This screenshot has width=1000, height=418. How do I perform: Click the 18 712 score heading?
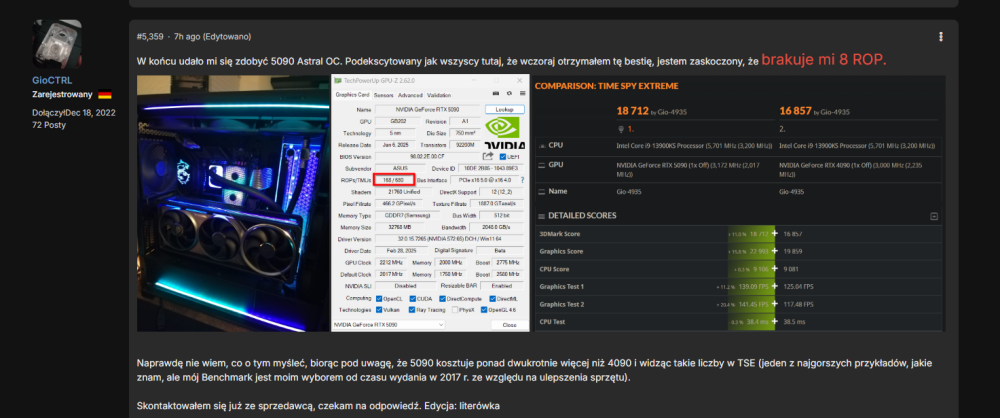click(631, 111)
